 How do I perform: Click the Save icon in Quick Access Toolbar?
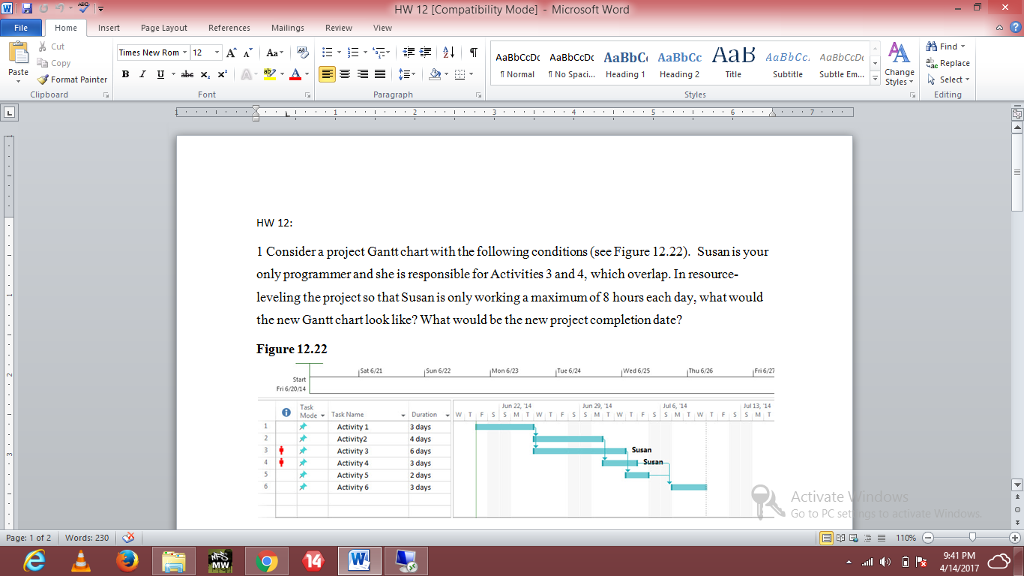[x=26, y=6]
